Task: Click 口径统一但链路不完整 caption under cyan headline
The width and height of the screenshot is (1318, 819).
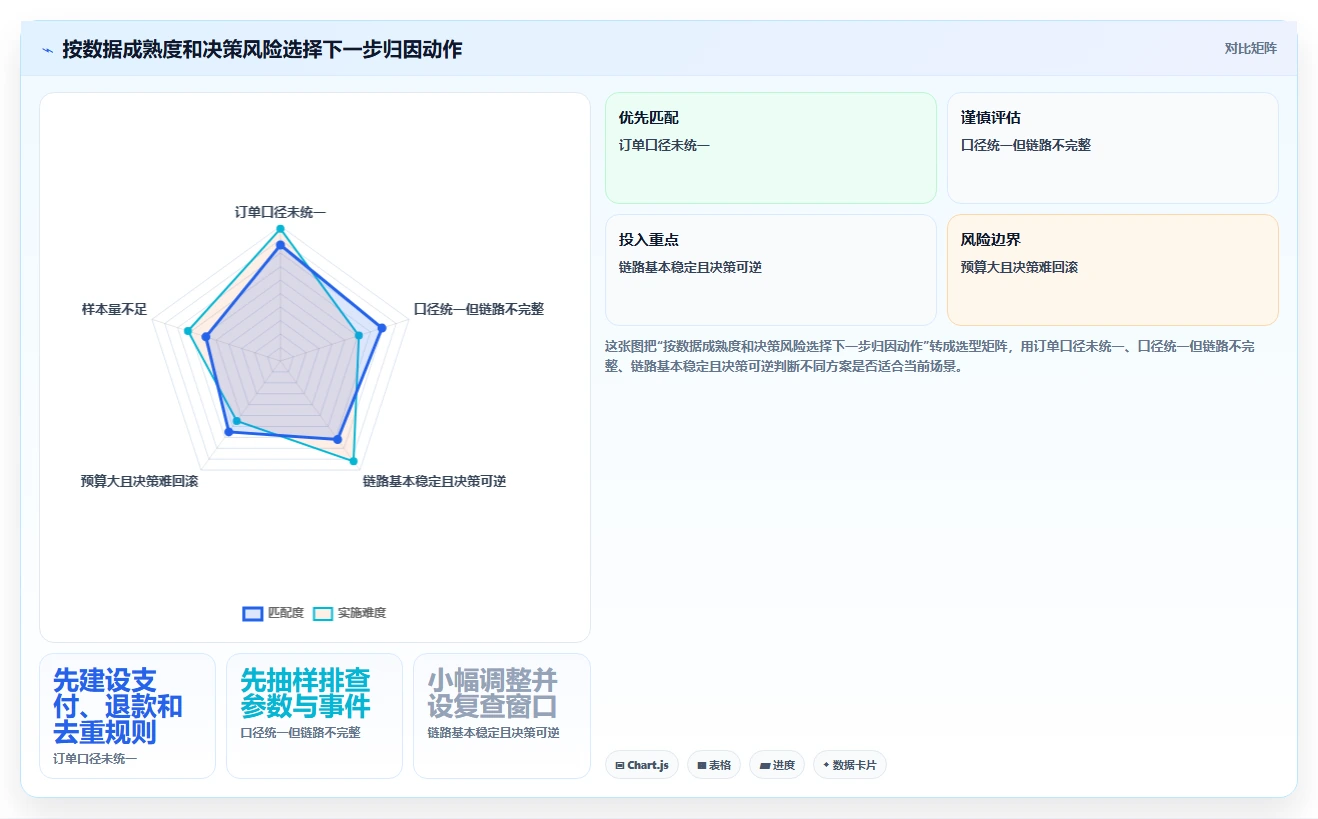Action: pos(300,732)
